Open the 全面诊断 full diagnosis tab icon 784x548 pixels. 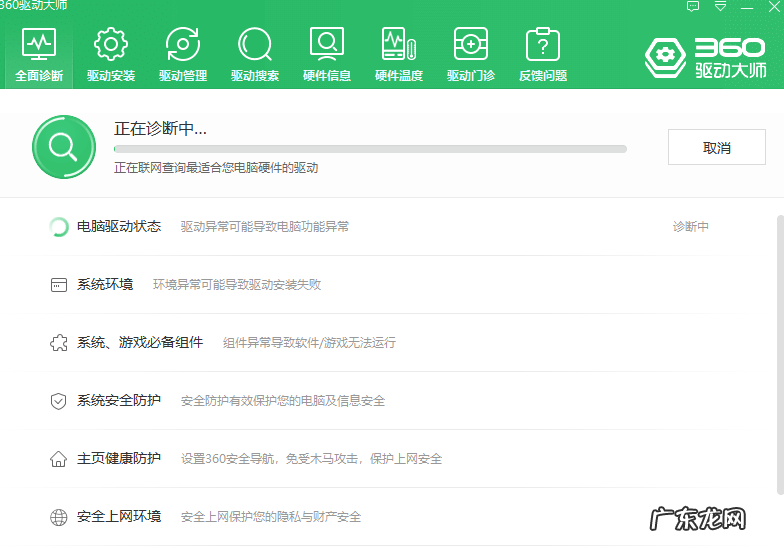(x=39, y=44)
